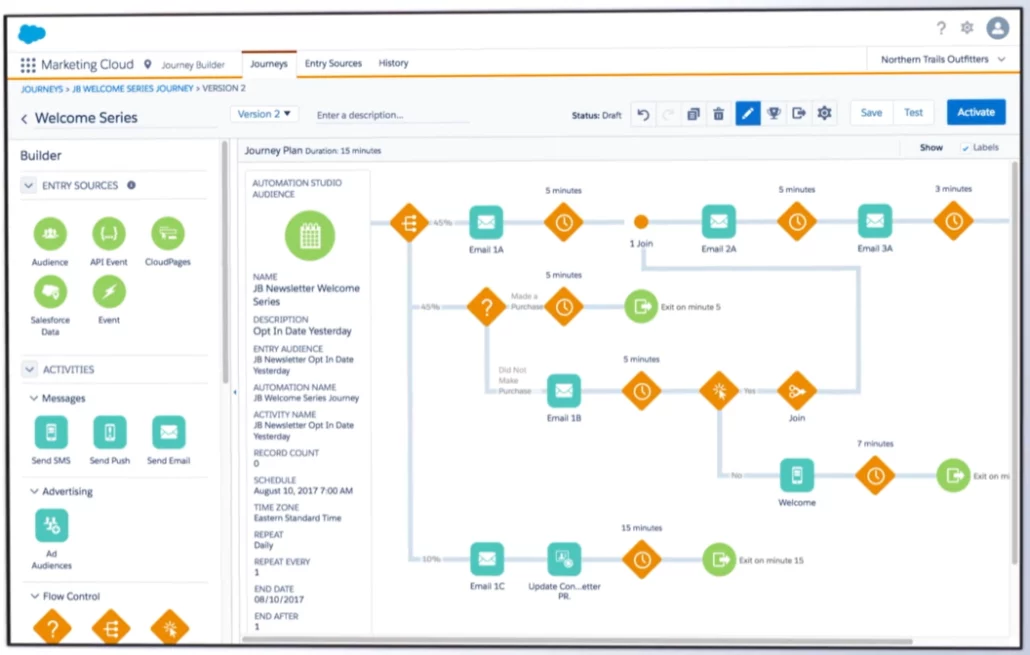The height and width of the screenshot is (655, 1030).
Task: Click the copy journey icon
Action: (x=693, y=114)
